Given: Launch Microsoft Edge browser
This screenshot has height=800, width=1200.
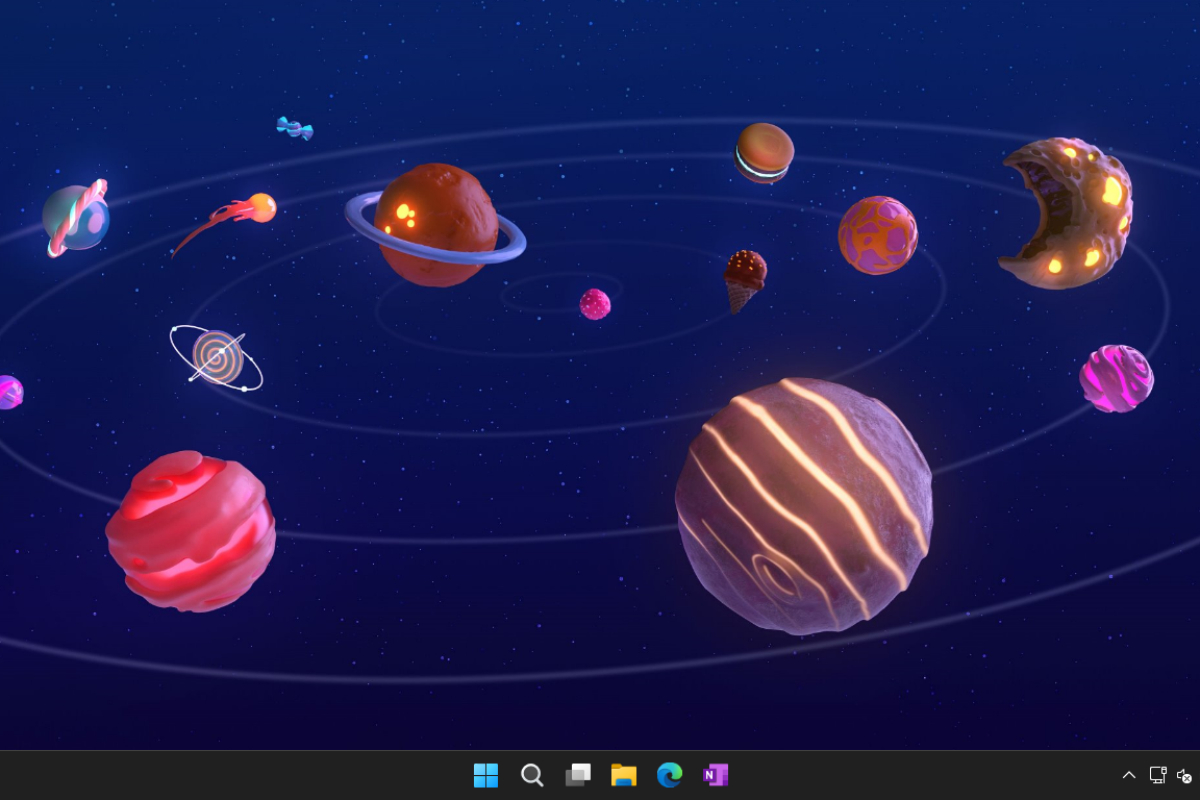Looking at the screenshot, I should (669, 775).
